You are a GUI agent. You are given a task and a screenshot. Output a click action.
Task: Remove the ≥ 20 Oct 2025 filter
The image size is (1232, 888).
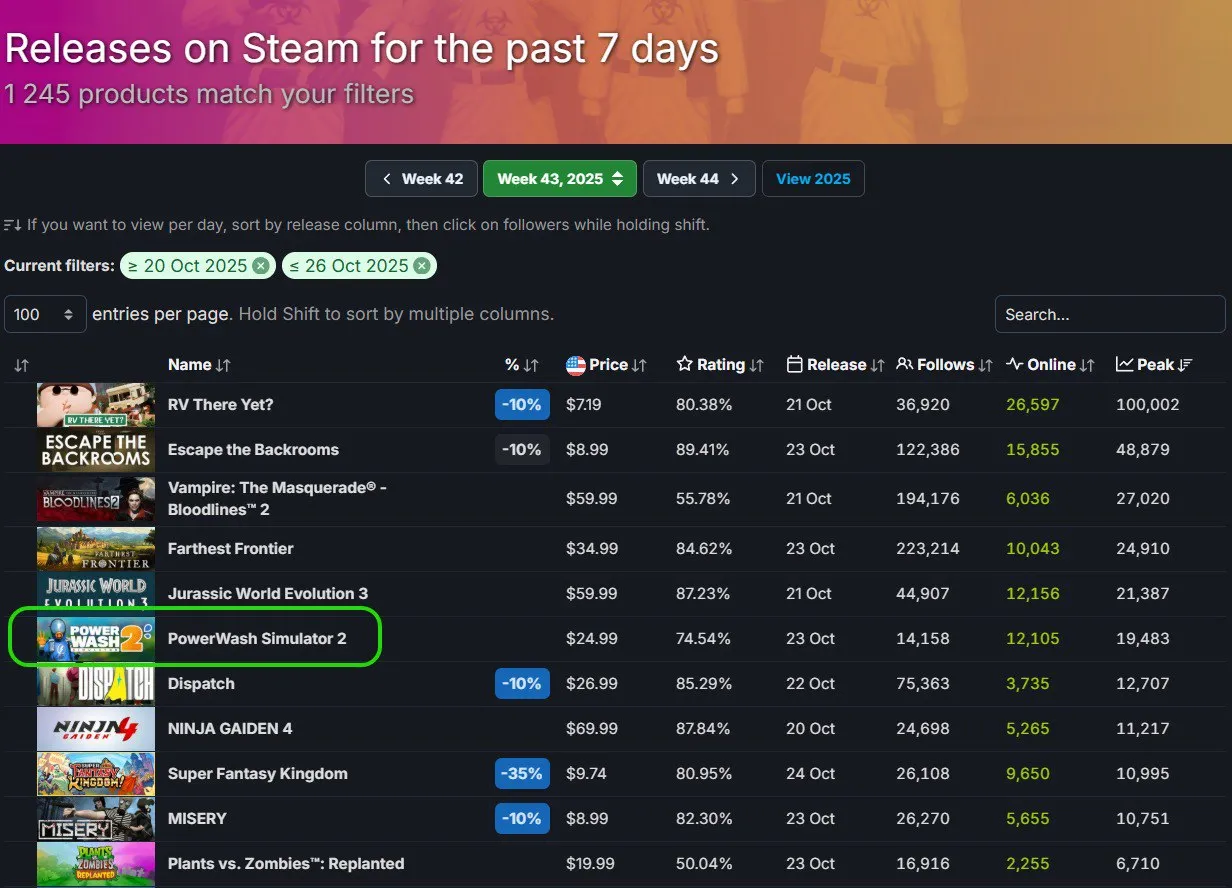click(260, 266)
